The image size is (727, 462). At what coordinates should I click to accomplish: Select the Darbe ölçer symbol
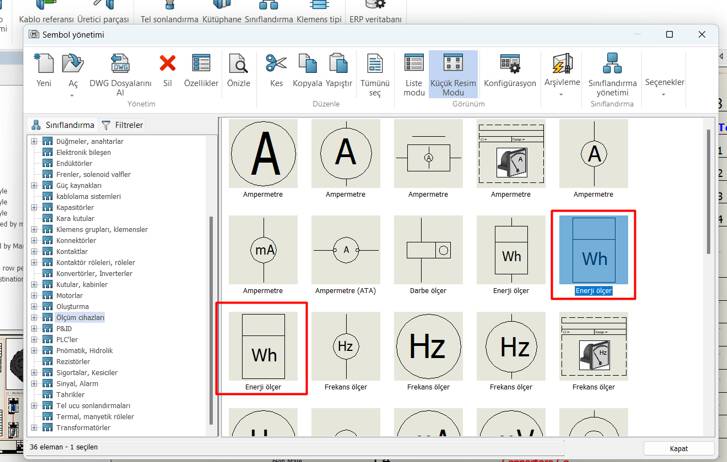tap(428, 250)
